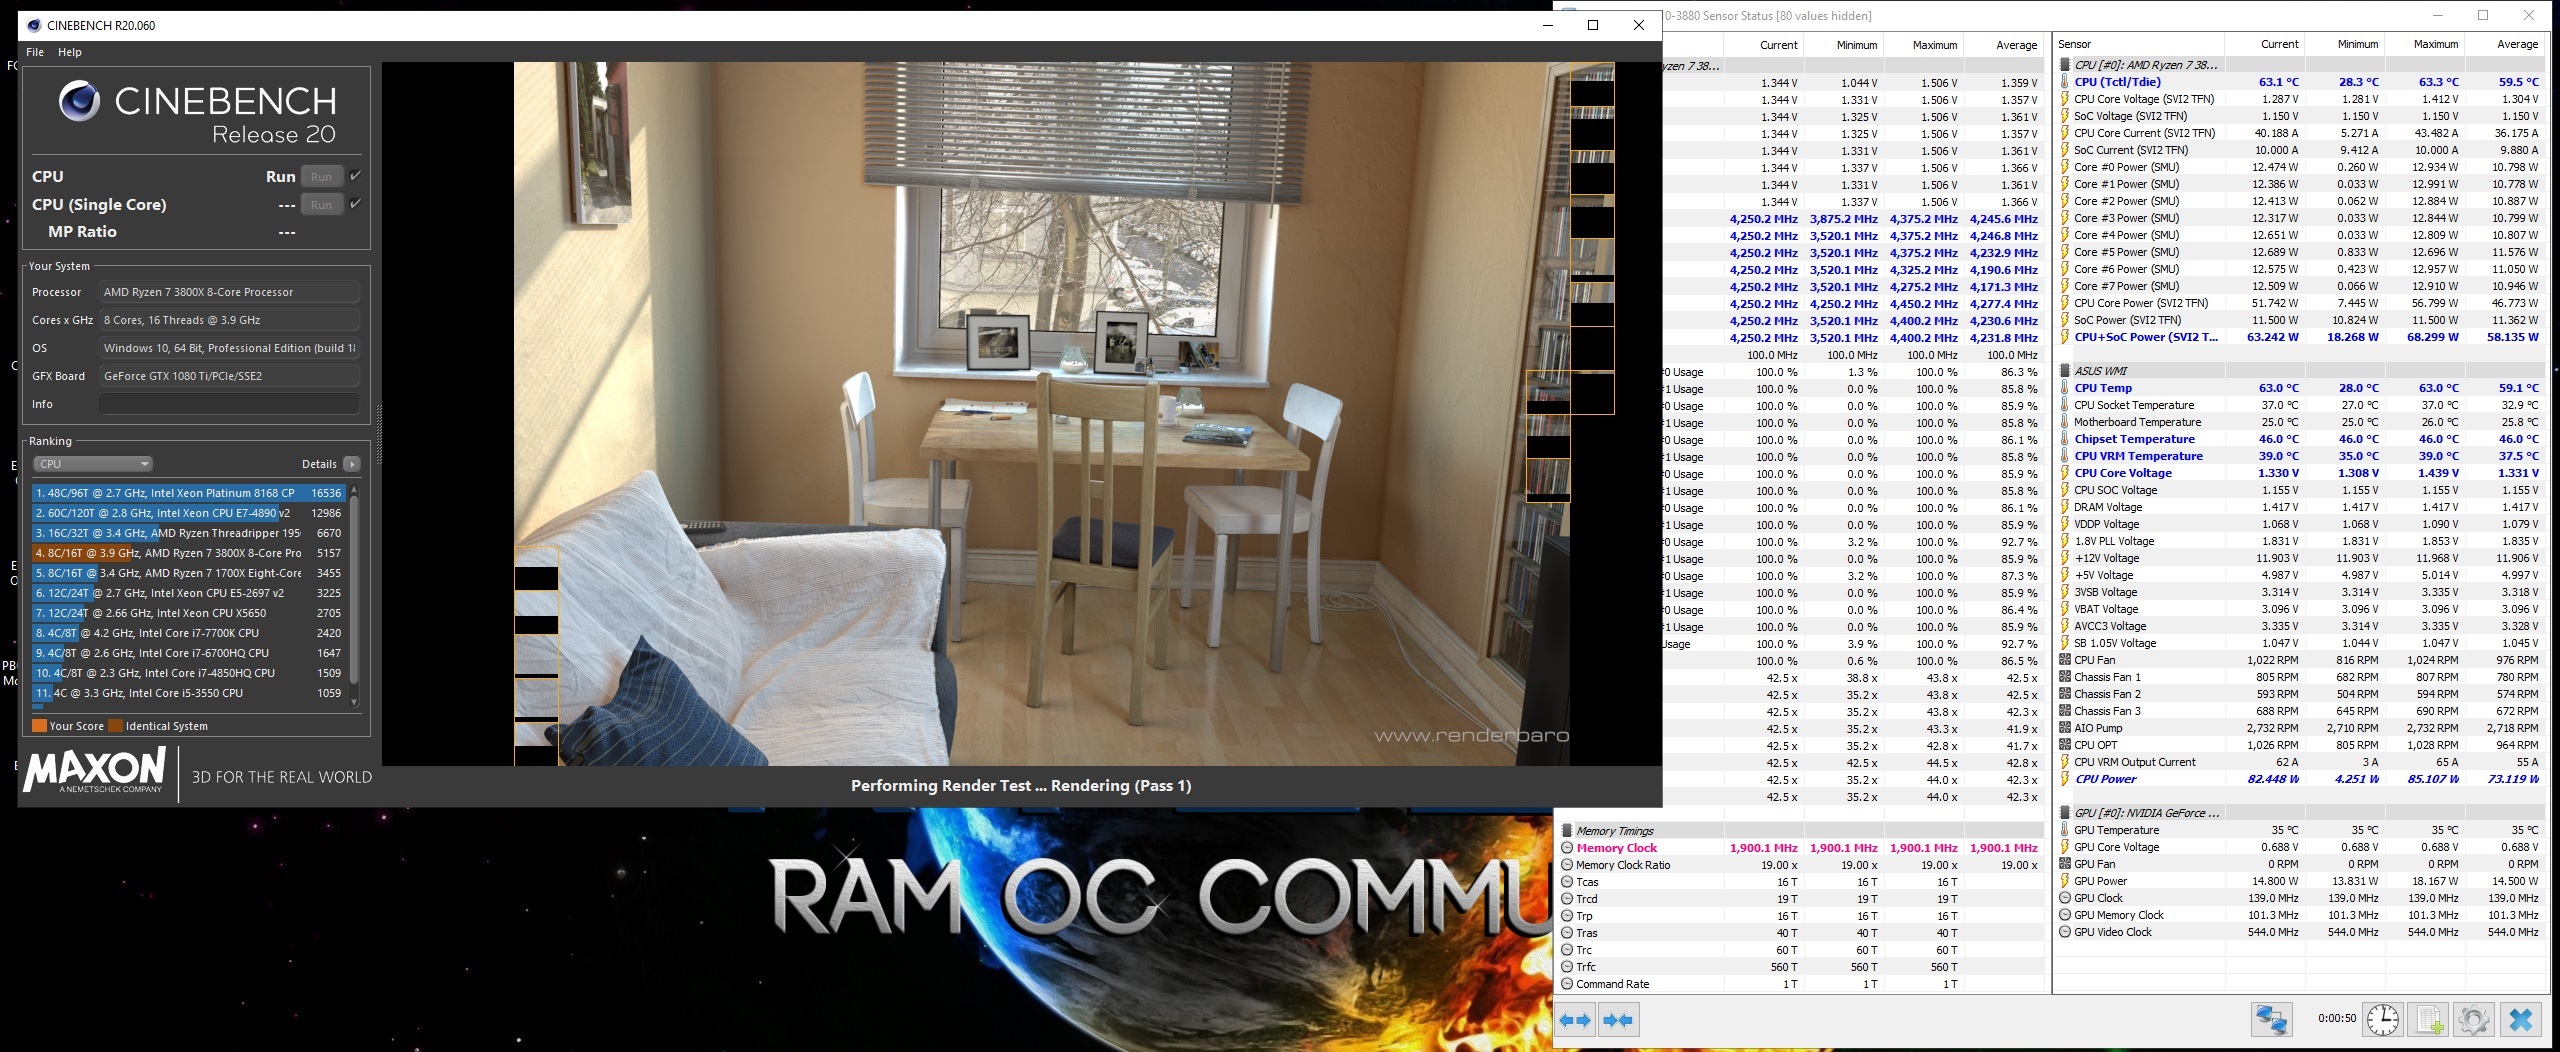This screenshot has width=2560, height=1052.
Task: Click the CPU+SoC Power lightning icon
Action: [x=2065, y=337]
